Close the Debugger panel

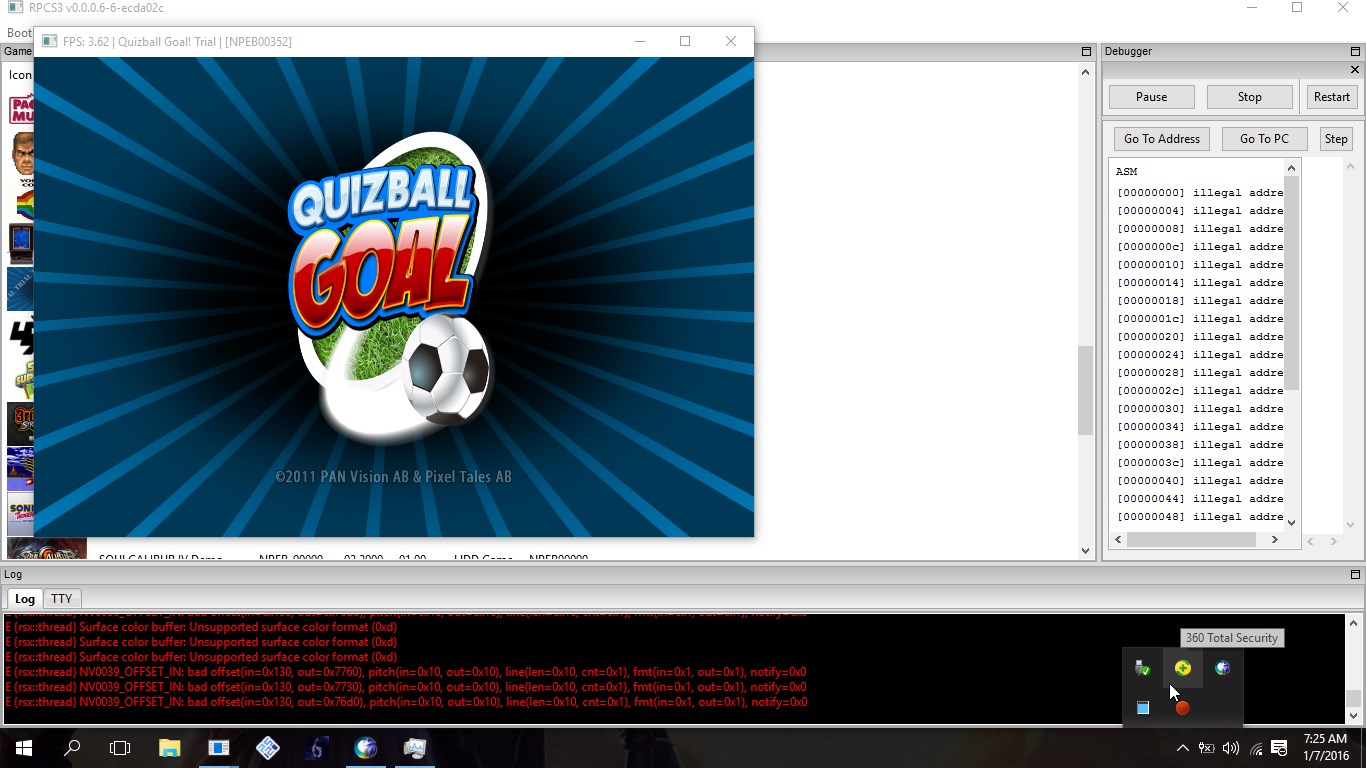[x=1355, y=70]
